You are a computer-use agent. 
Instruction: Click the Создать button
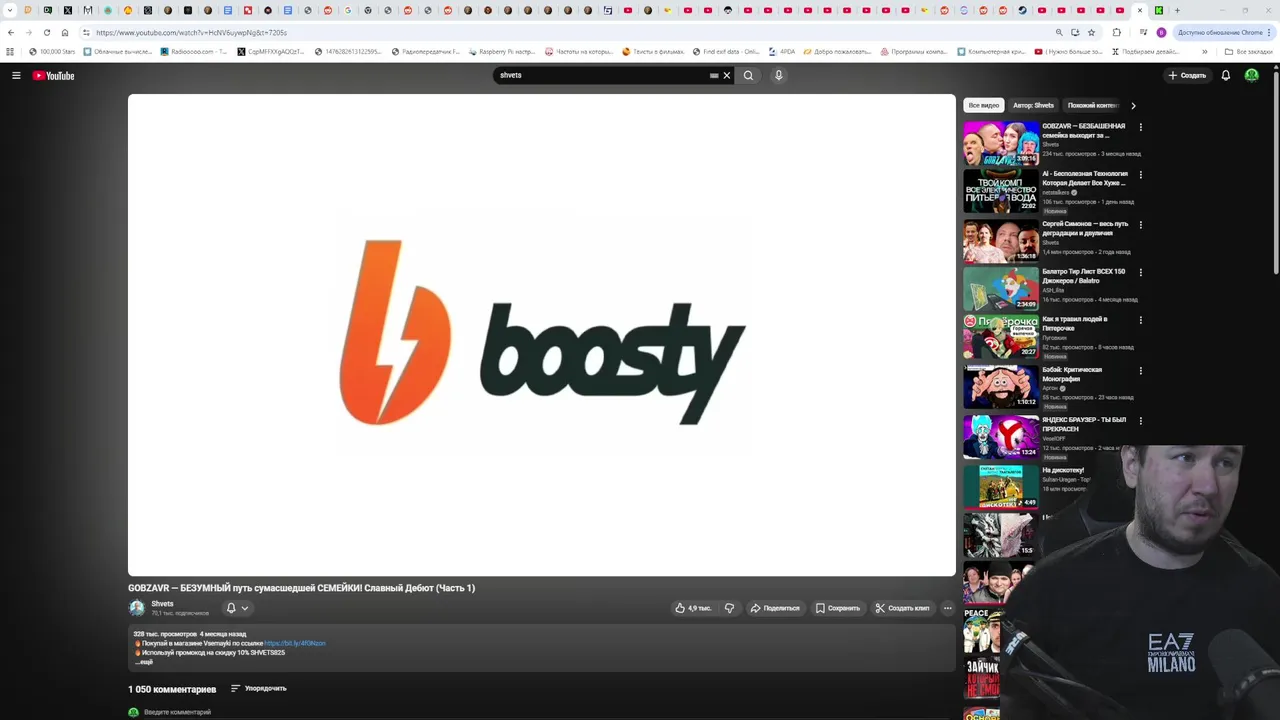pyautogui.click(x=1187, y=75)
